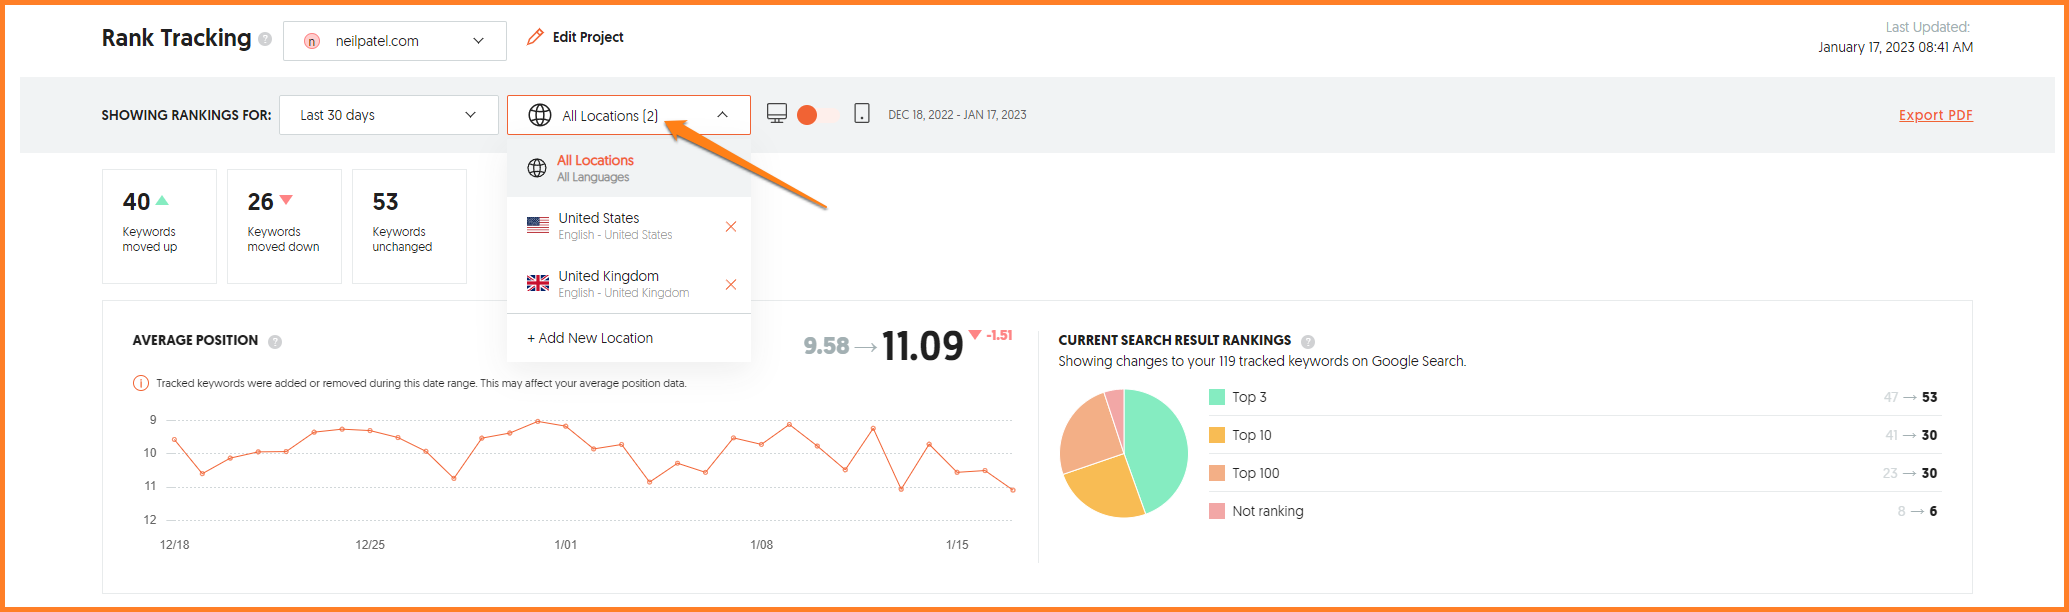
Task: Open the neilpatel.com project dropdown
Action: [394, 41]
